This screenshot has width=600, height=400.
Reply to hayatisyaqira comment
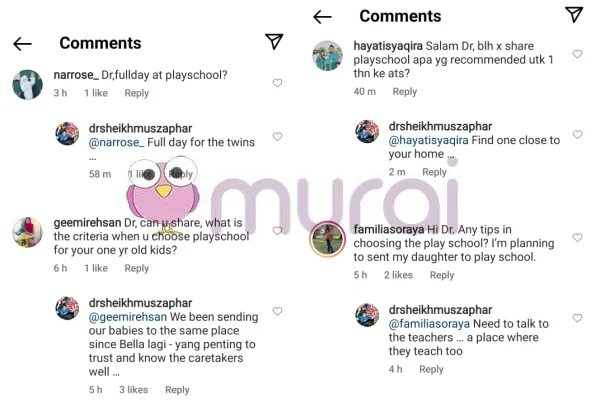click(x=405, y=91)
